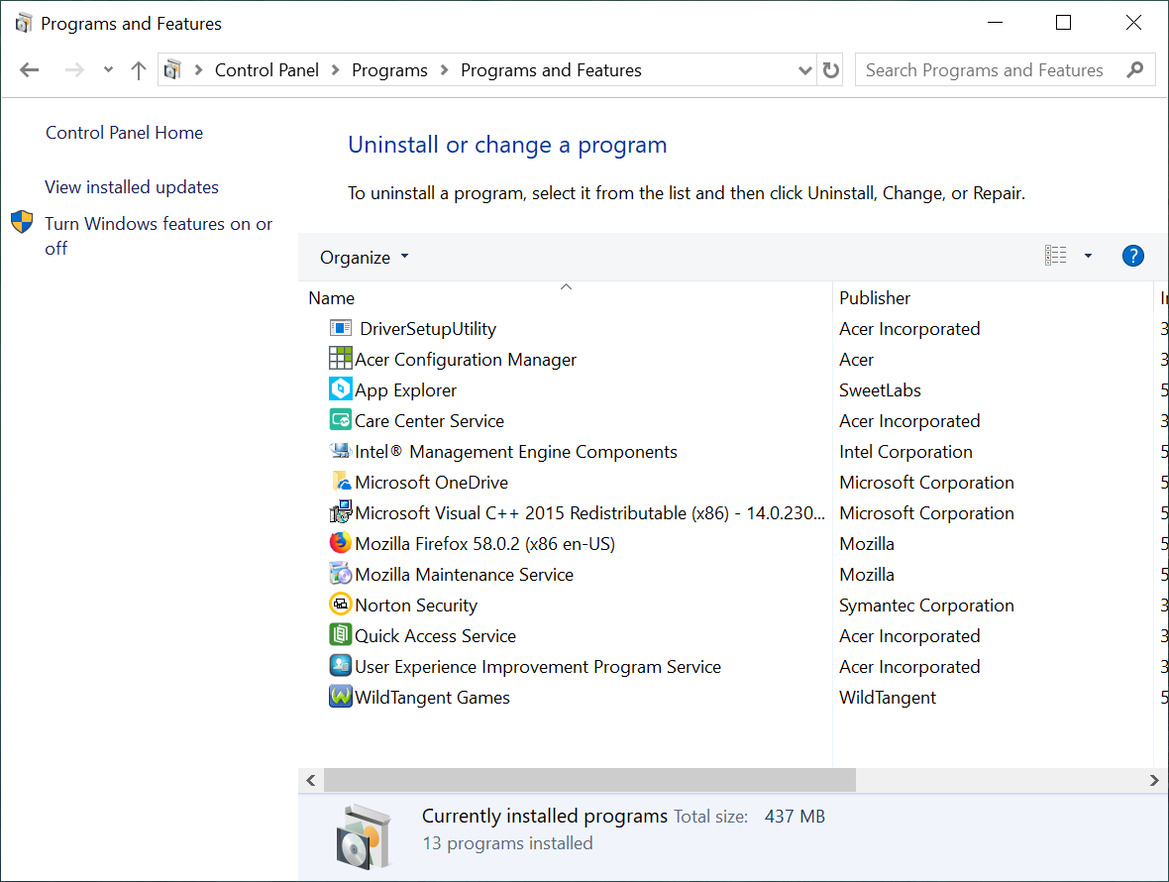
Task: Click the Microsoft OneDrive icon
Action: (x=341, y=482)
